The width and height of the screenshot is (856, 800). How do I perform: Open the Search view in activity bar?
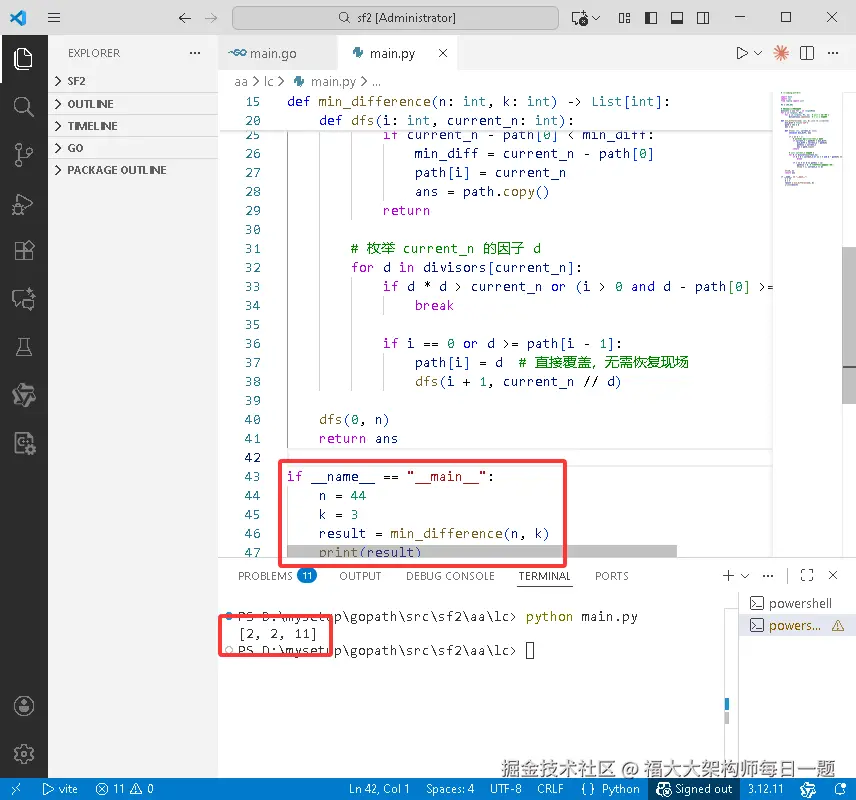pos(23,106)
